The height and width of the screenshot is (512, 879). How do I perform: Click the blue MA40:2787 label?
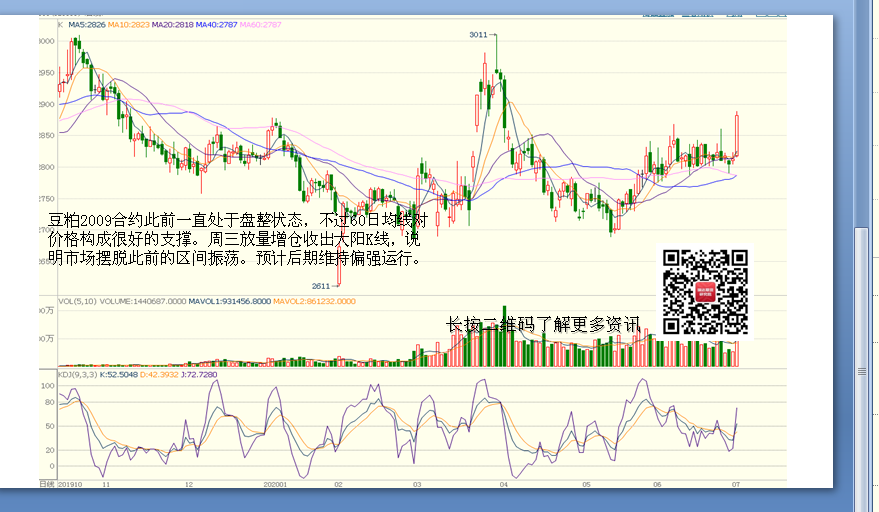217,24
